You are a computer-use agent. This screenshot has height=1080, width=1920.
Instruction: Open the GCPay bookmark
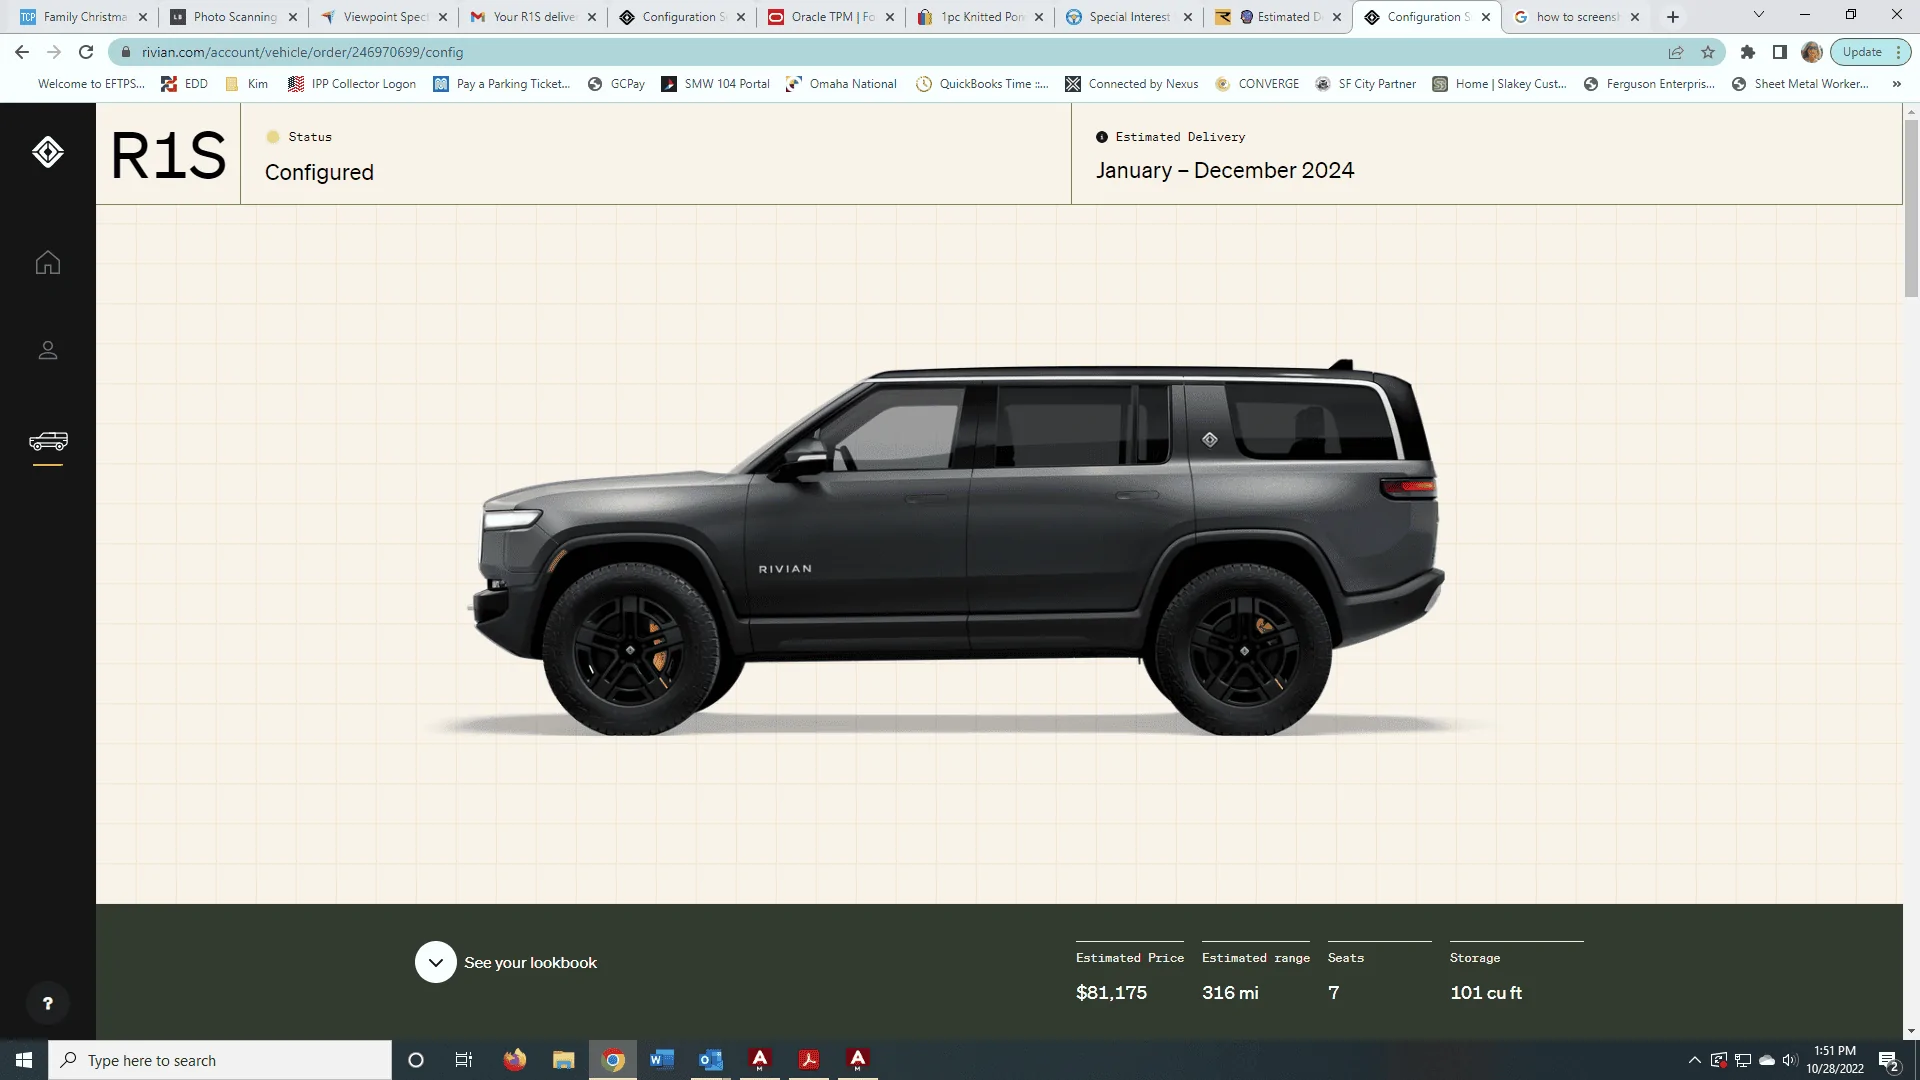pyautogui.click(x=616, y=84)
